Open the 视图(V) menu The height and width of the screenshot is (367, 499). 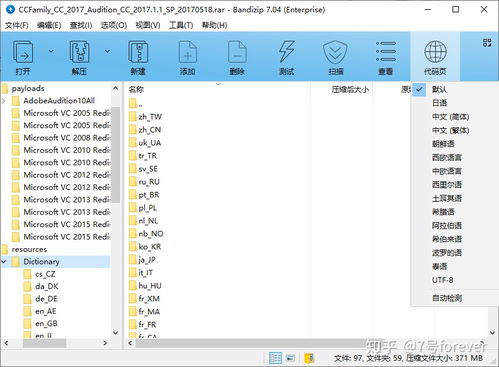(x=148, y=25)
